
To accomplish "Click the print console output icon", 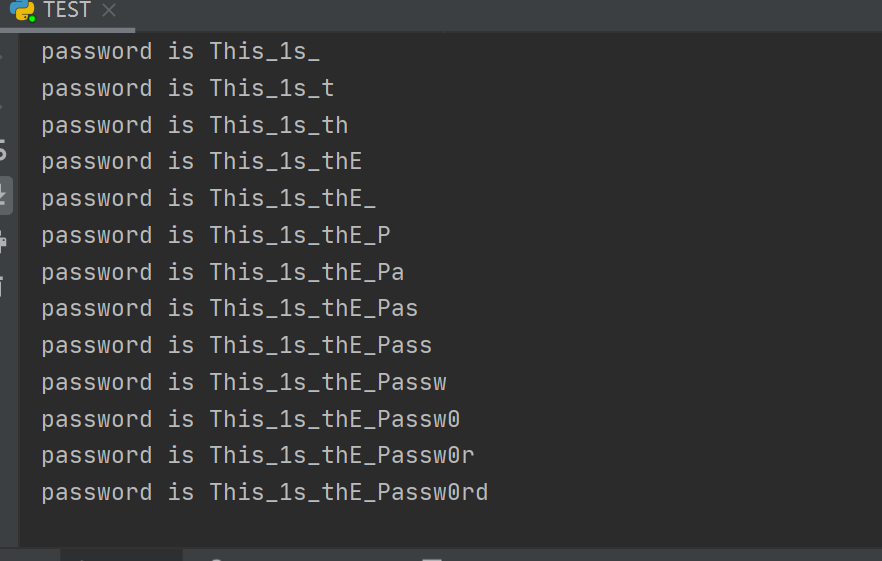I will coord(3,241).
